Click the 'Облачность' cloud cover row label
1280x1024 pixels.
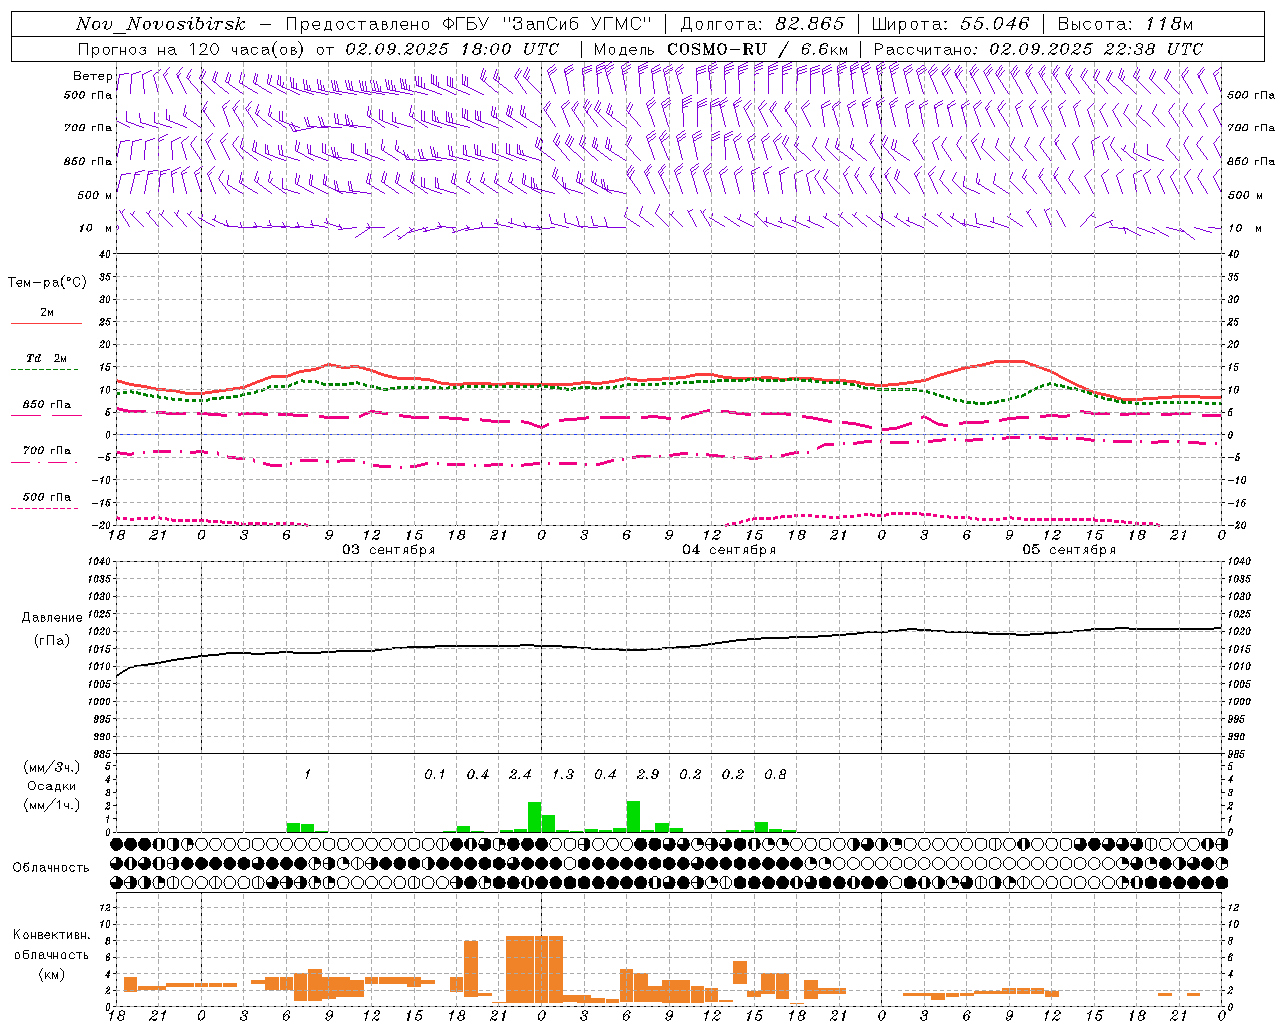[51, 868]
